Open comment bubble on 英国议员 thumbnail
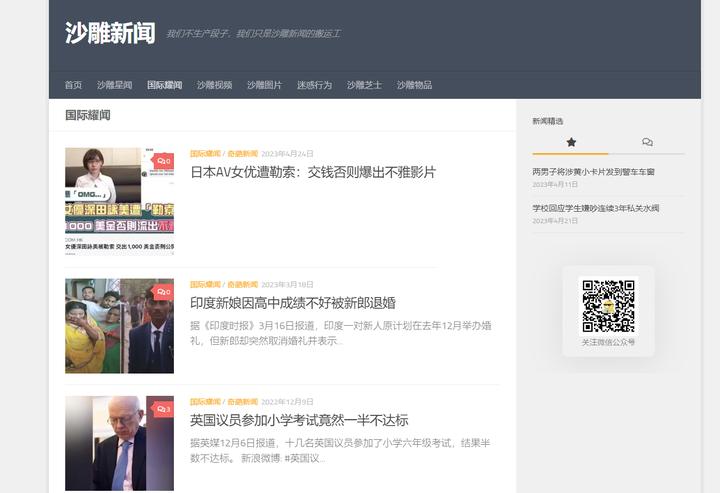Viewport: 720px width, 493px height. tap(163, 409)
